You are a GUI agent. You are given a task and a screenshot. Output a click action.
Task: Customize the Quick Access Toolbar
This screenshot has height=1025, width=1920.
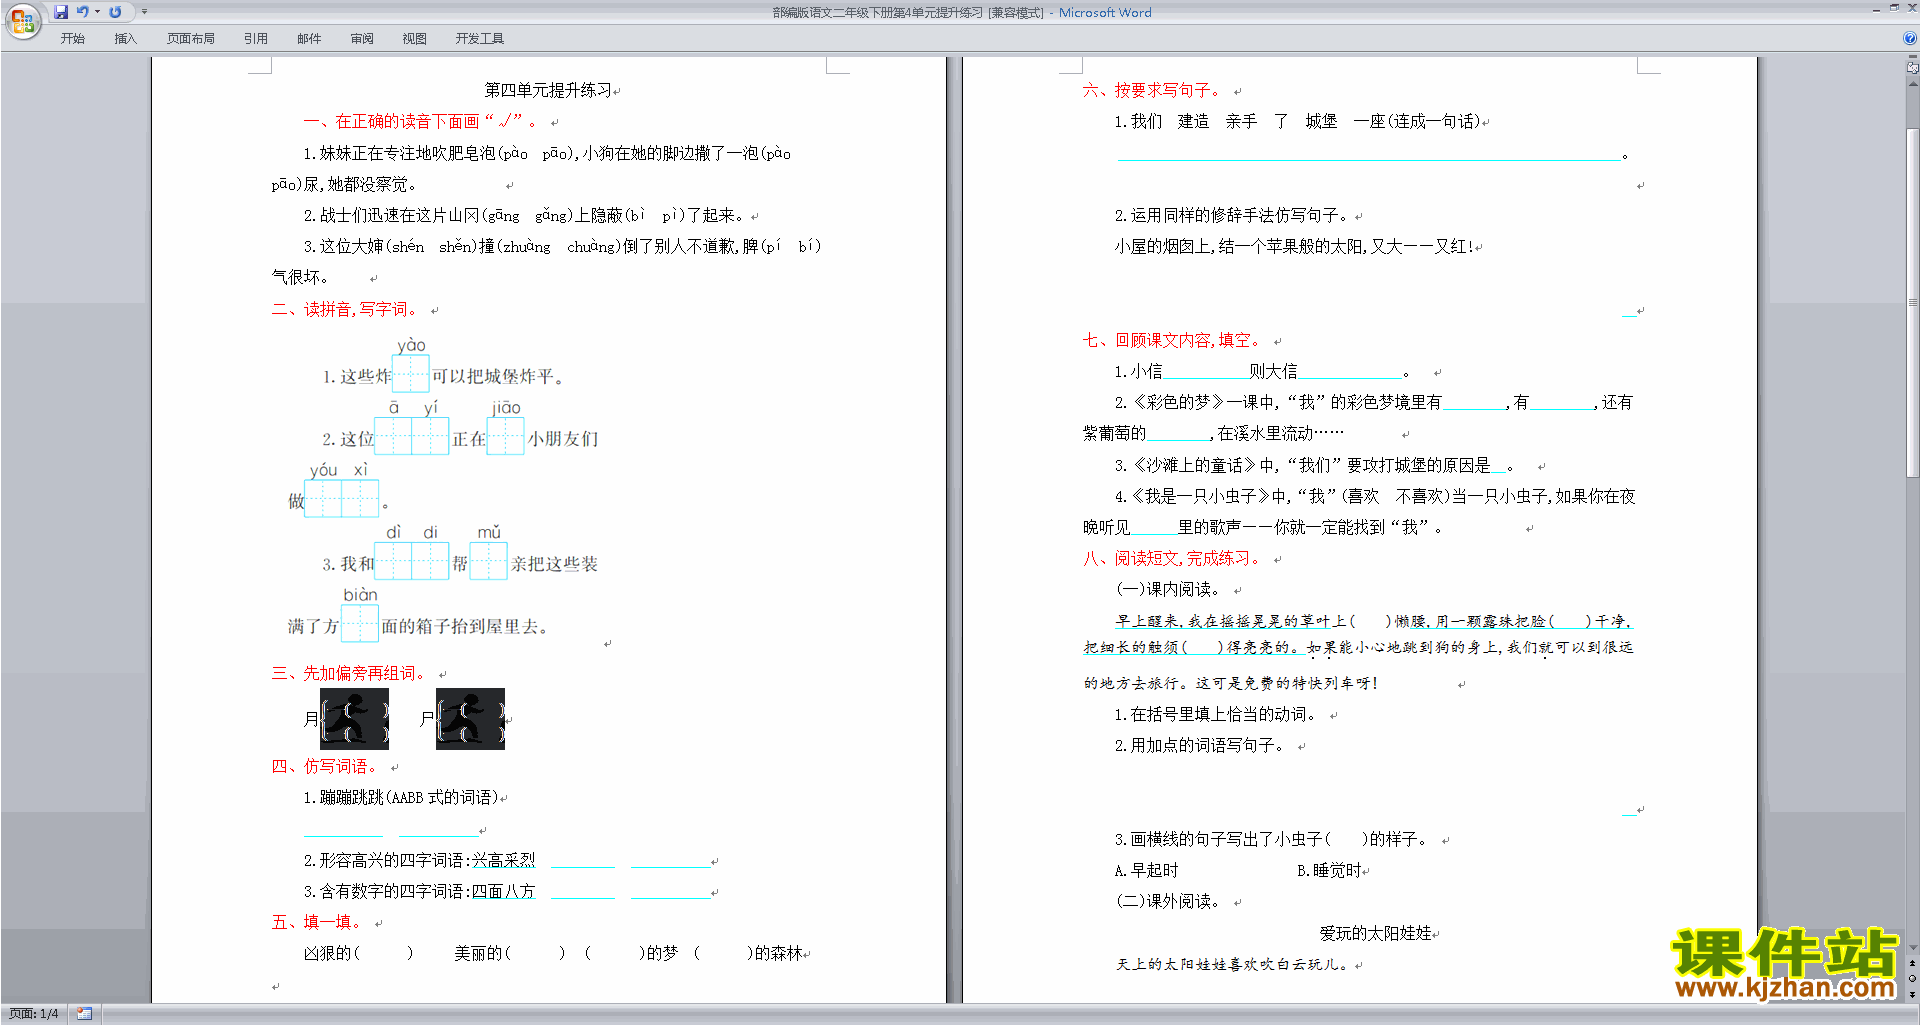tap(144, 12)
